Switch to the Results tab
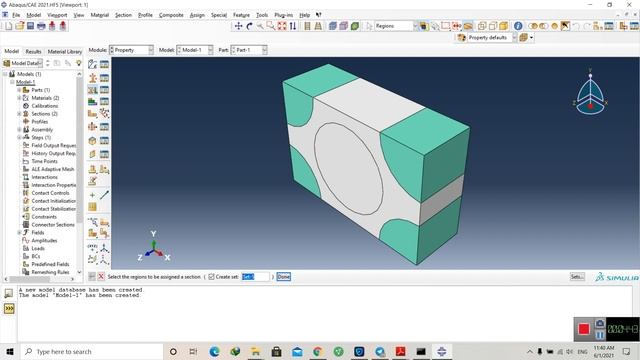This screenshot has width=640, height=360. (x=33, y=51)
